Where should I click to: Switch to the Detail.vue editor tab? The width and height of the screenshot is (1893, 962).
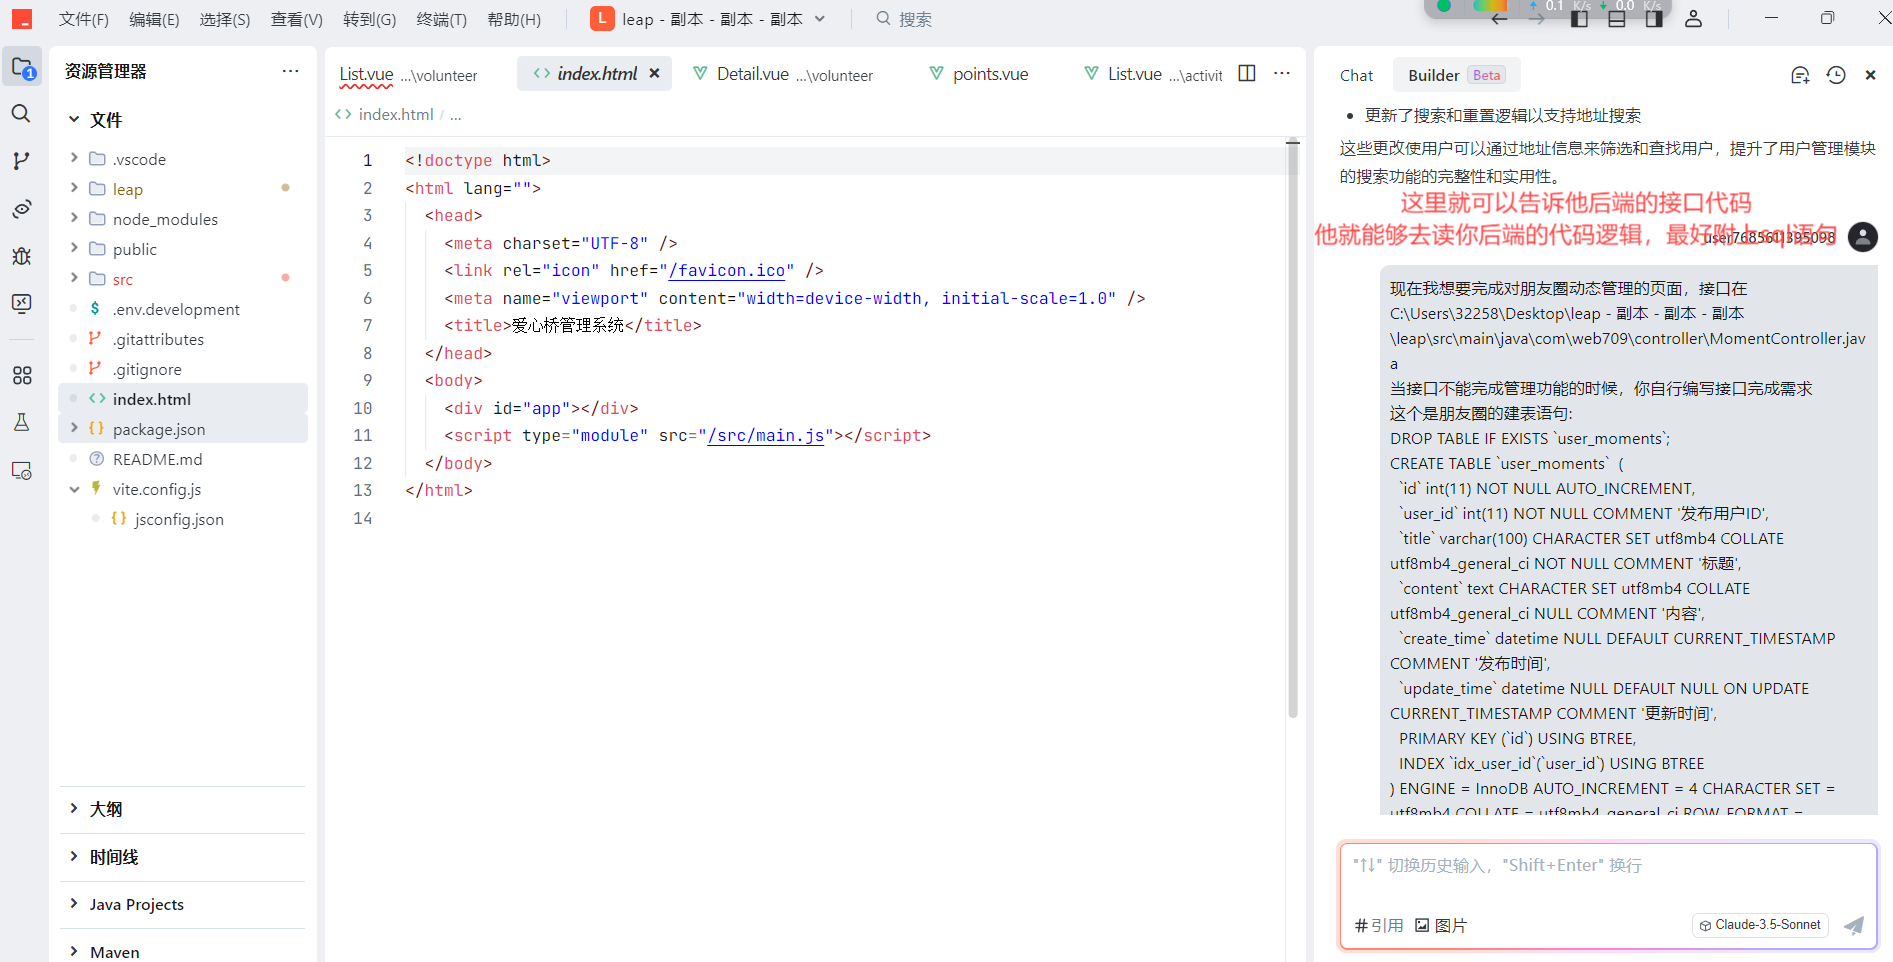(x=782, y=73)
